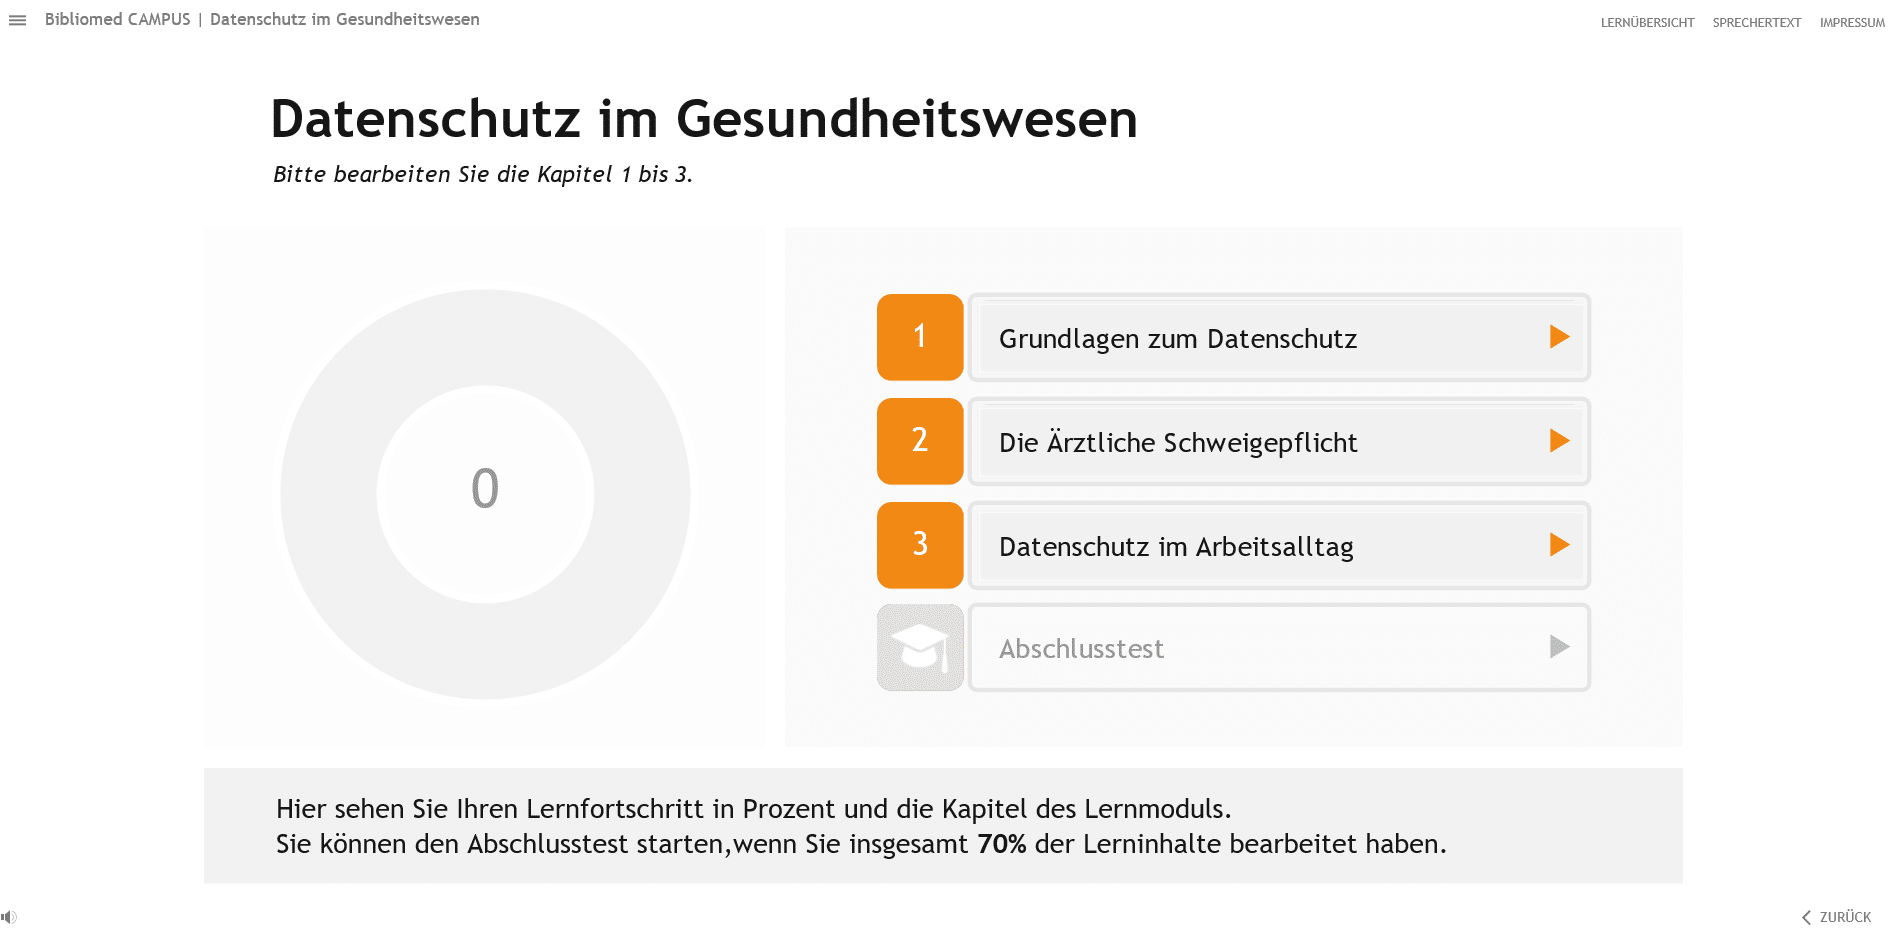The width and height of the screenshot is (1893, 940).
Task: Click play arrow for Die Ärztliche Schweigepflicht
Action: pyautogui.click(x=1559, y=441)
